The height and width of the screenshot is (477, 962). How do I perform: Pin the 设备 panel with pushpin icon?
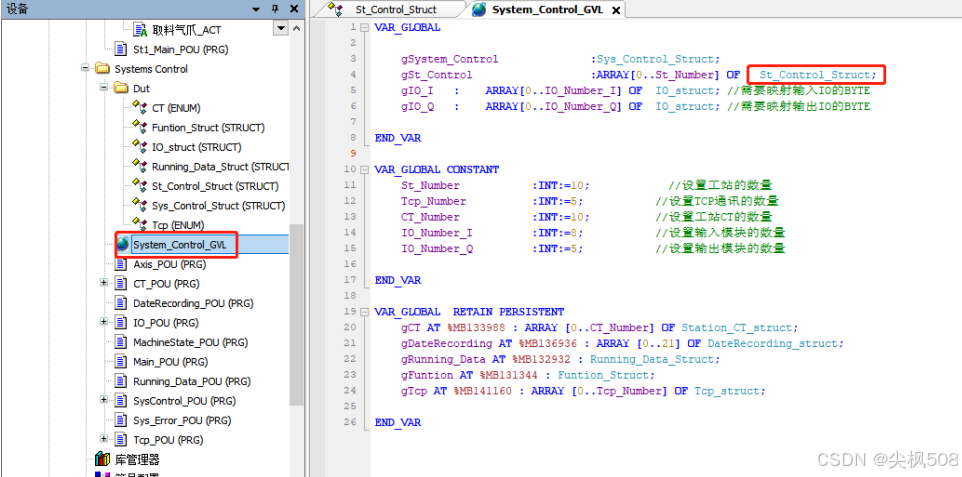(275, 9)
